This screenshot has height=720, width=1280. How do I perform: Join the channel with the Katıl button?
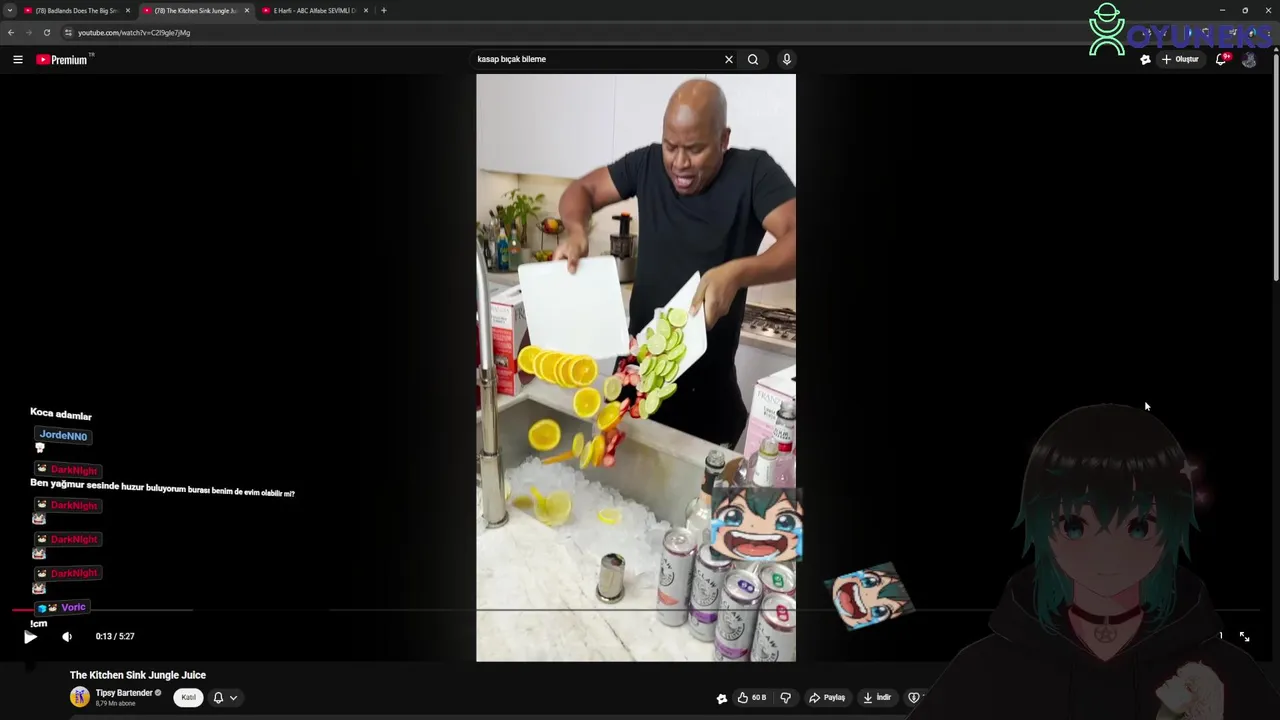pyautogui.click(x=188, y=697)
